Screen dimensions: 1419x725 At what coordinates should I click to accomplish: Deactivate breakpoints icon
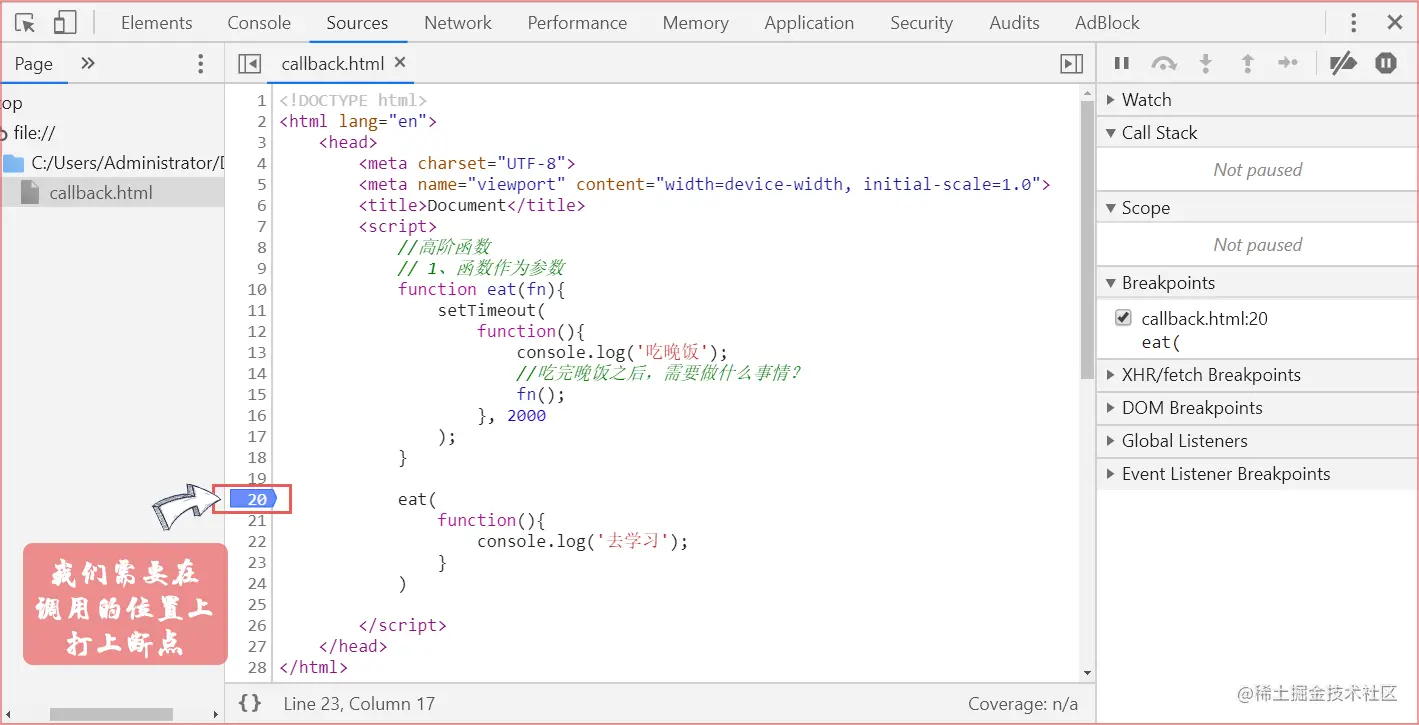point(1343,64)
